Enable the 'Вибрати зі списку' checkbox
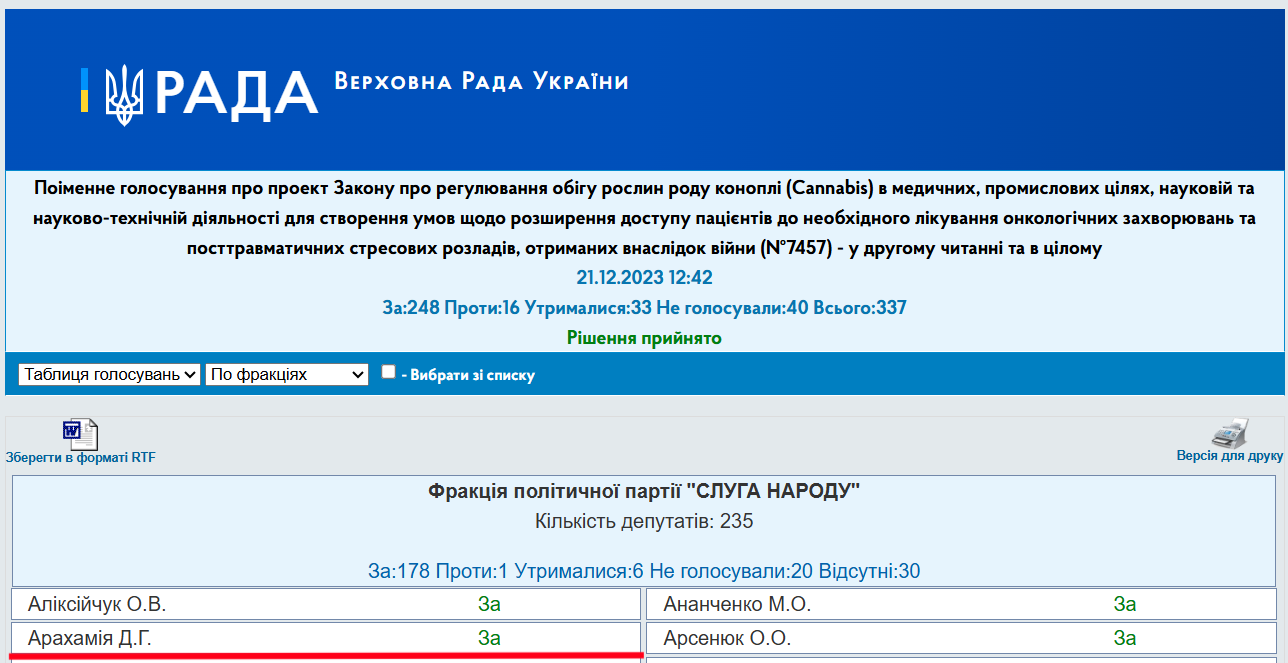 [x=388, y=370]
